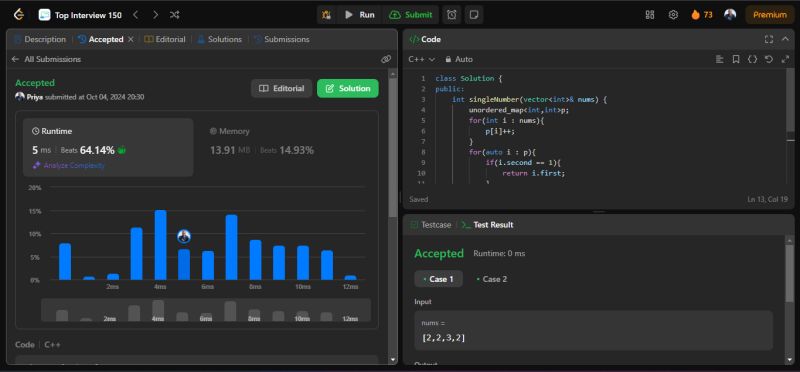The image size is (800, 372).
Task: Select Case 2 test case
Action: coord(491,279)
